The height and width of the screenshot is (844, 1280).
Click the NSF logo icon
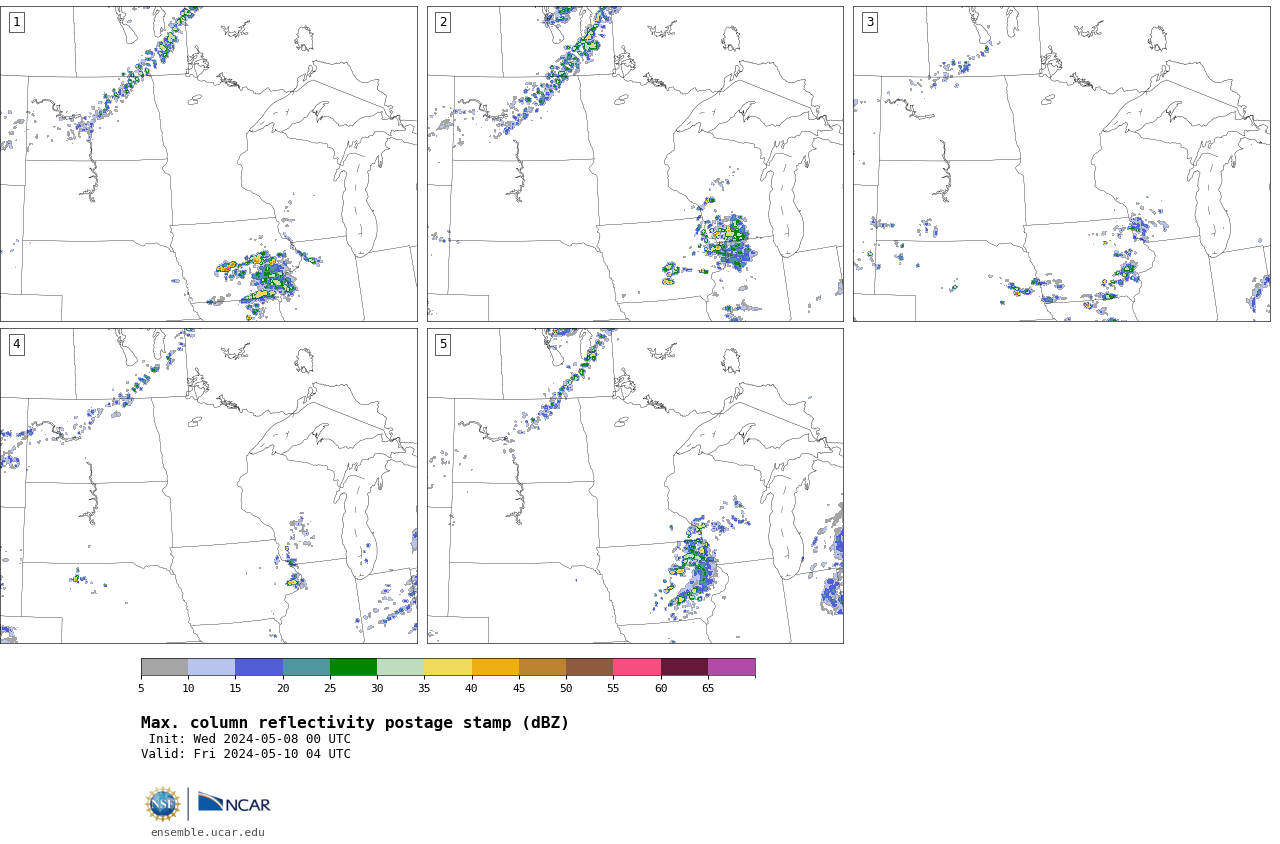pos(162,804)
